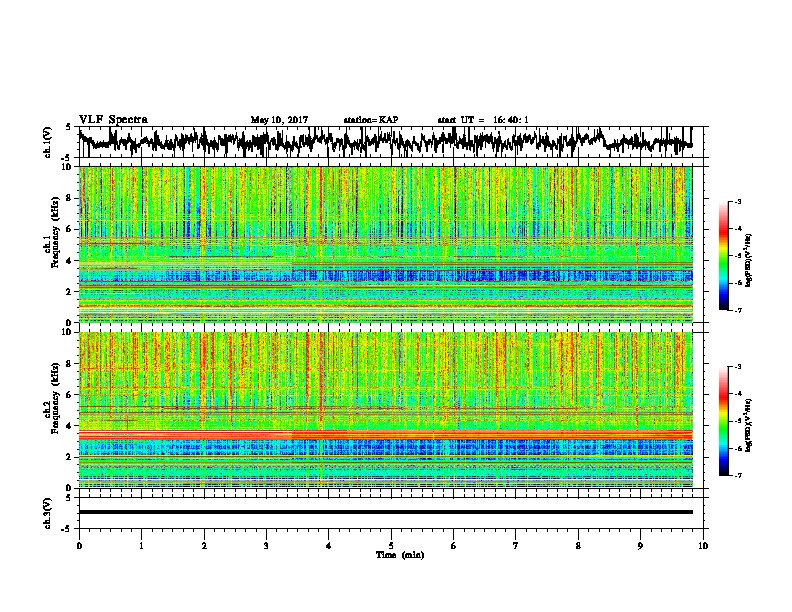Click the time axis tick label "2"
This screenshot has height=612, width=792.
tap(204, 546)
